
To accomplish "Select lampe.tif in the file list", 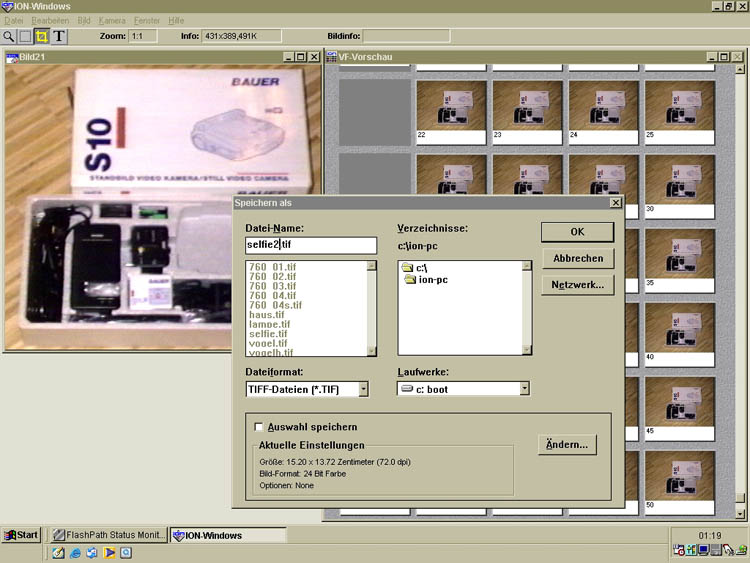I will click(x=269, y=324).
